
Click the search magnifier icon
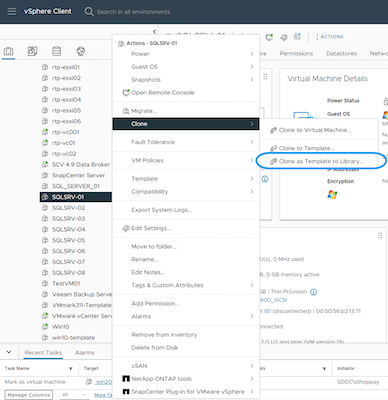click(89, 12)
